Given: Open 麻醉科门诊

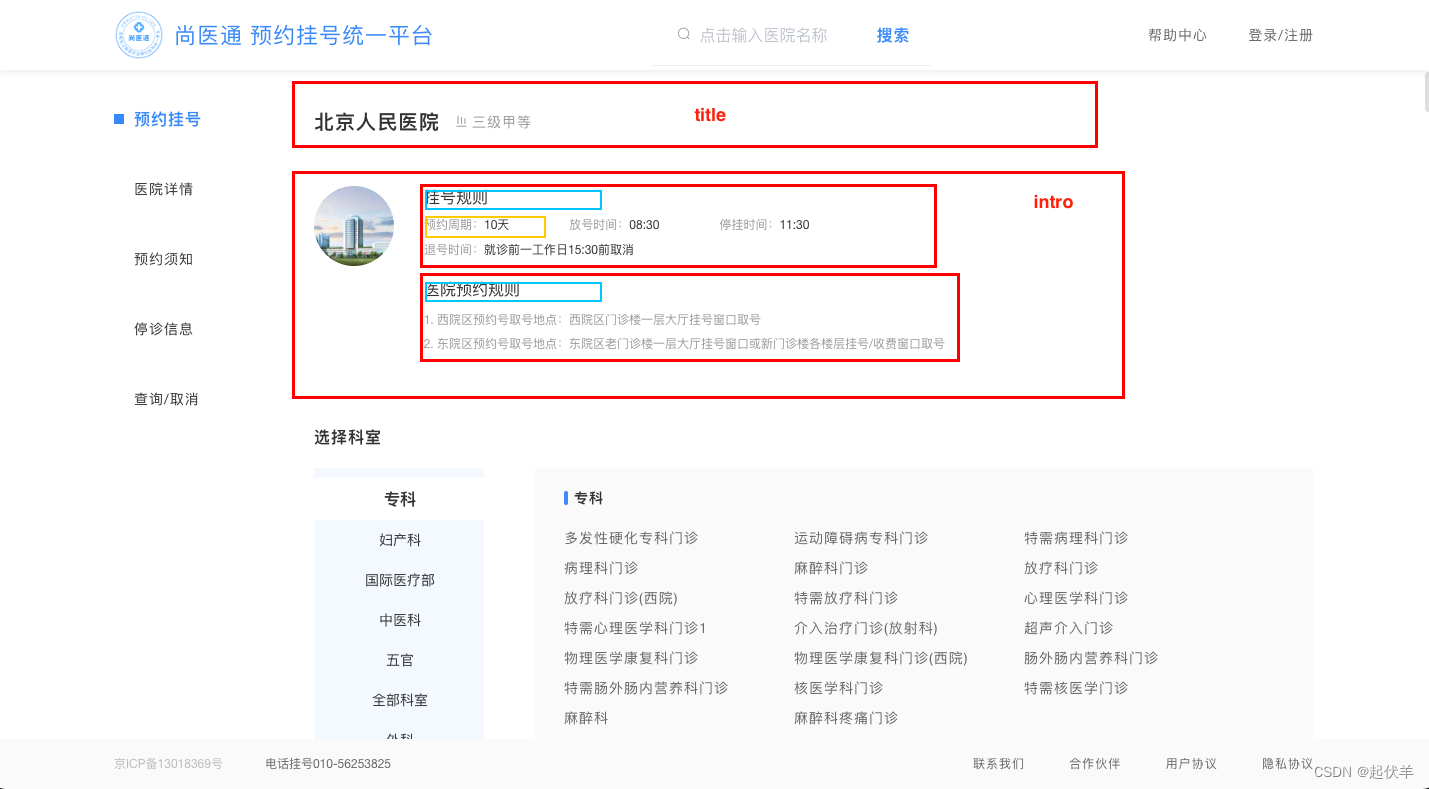Looking at the screenshot, I should click(831, 568).
